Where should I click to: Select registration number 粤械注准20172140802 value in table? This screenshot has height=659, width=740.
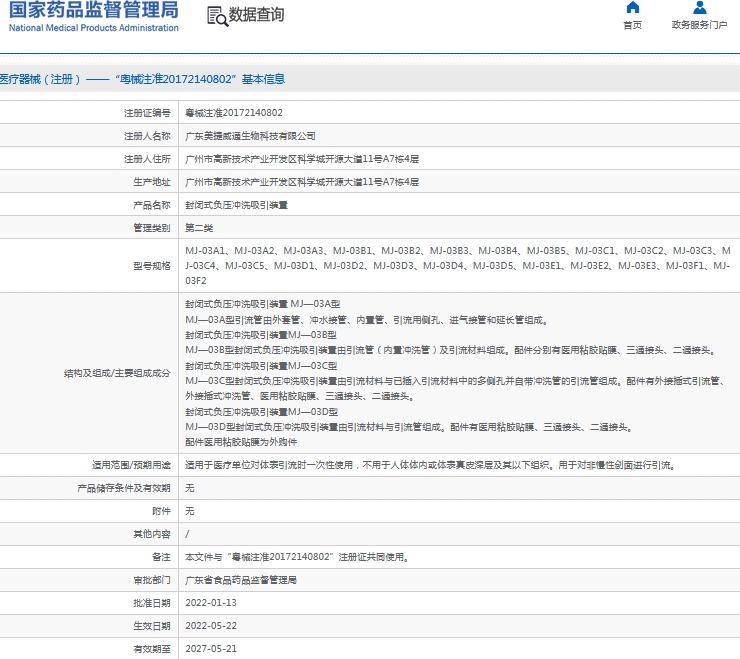[x=234, y=113]
